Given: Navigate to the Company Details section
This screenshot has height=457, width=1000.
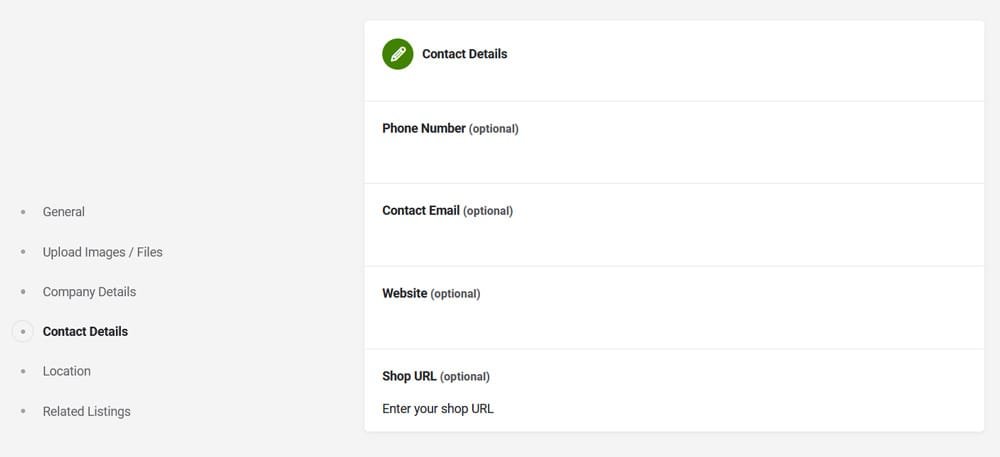Looking at the screenshot, I should (89, 292).
